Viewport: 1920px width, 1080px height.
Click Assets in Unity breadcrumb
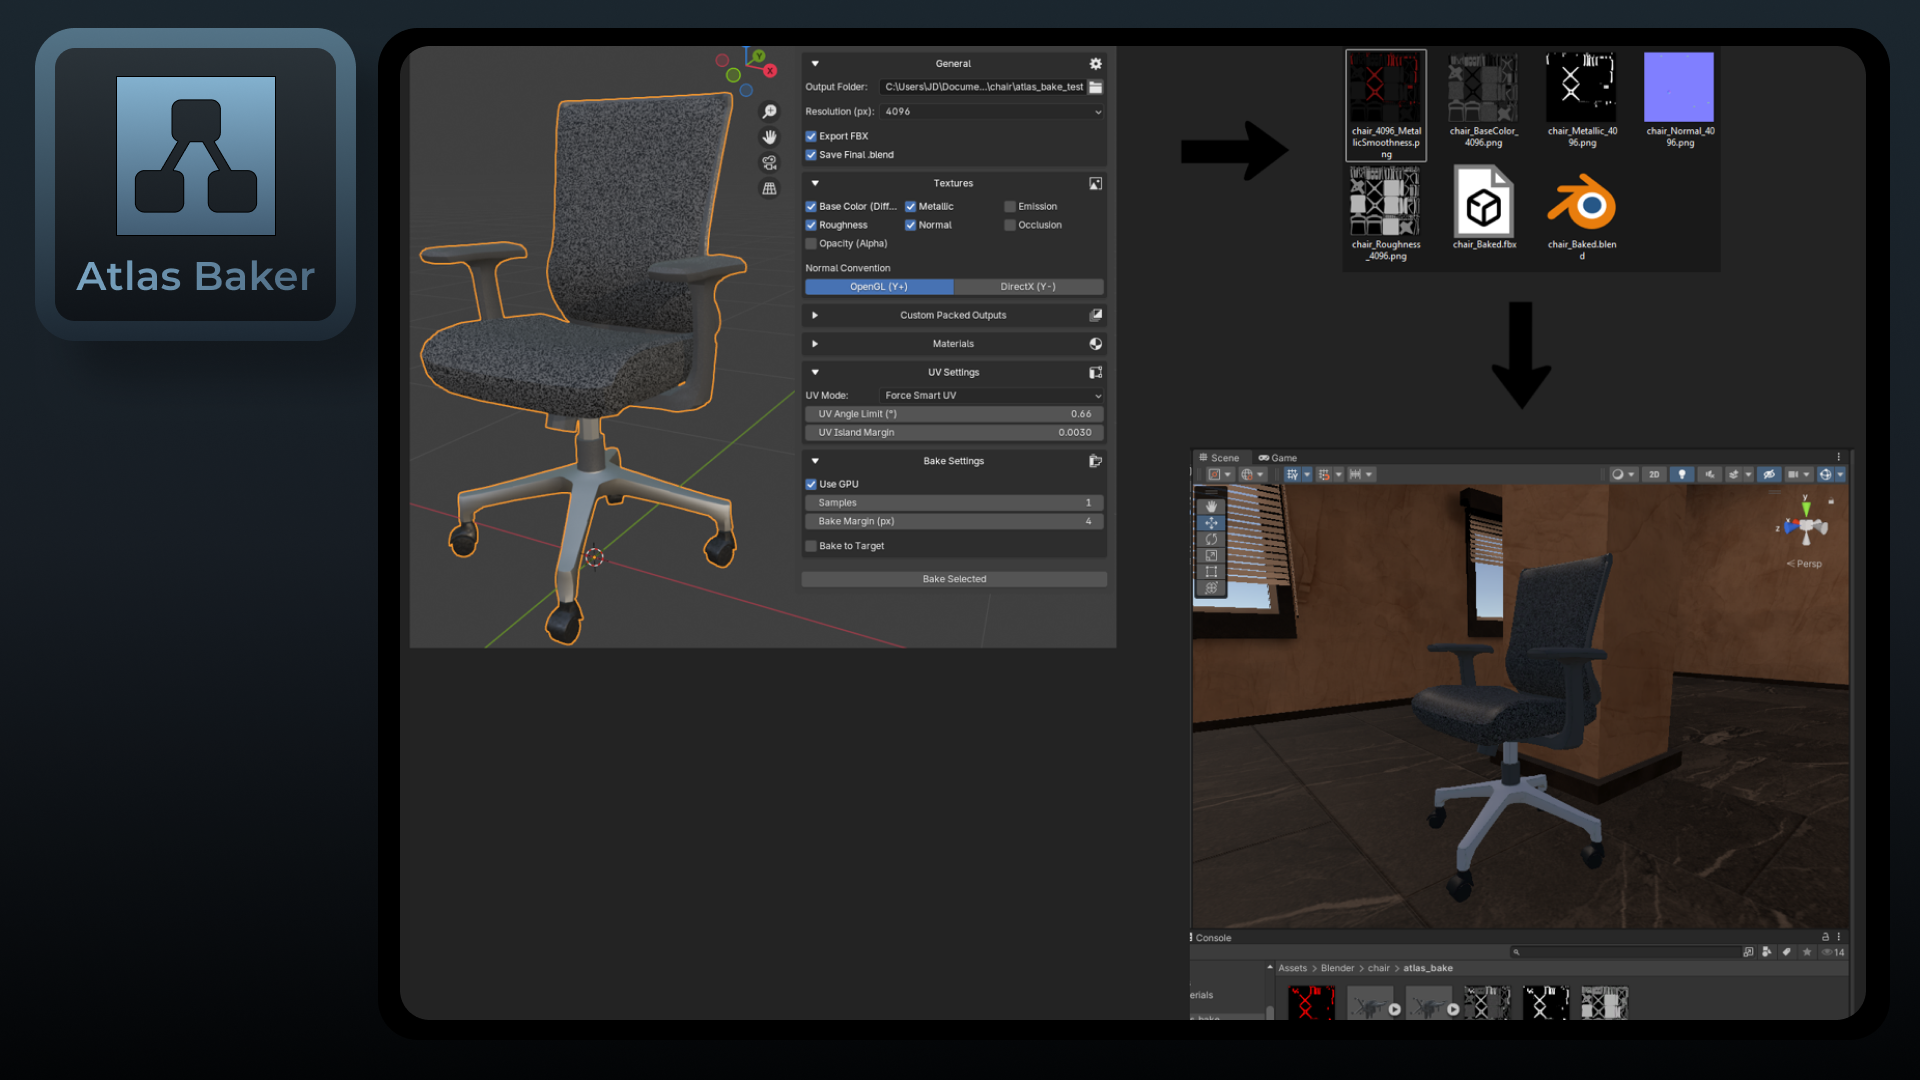tap(1292, 968)
